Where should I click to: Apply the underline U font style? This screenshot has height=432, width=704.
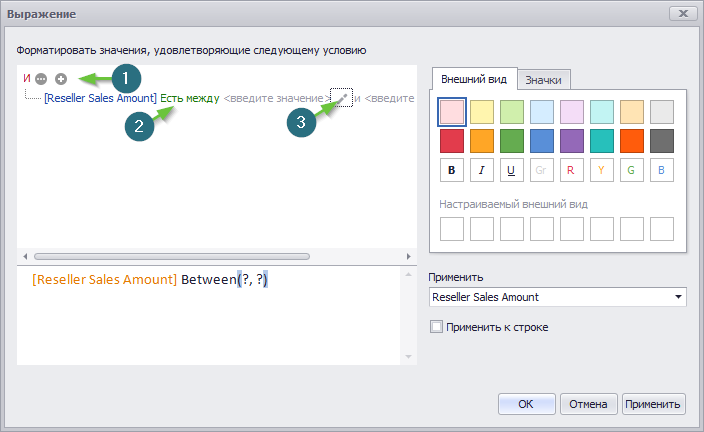pyautogui.click(x=512, y=170)
